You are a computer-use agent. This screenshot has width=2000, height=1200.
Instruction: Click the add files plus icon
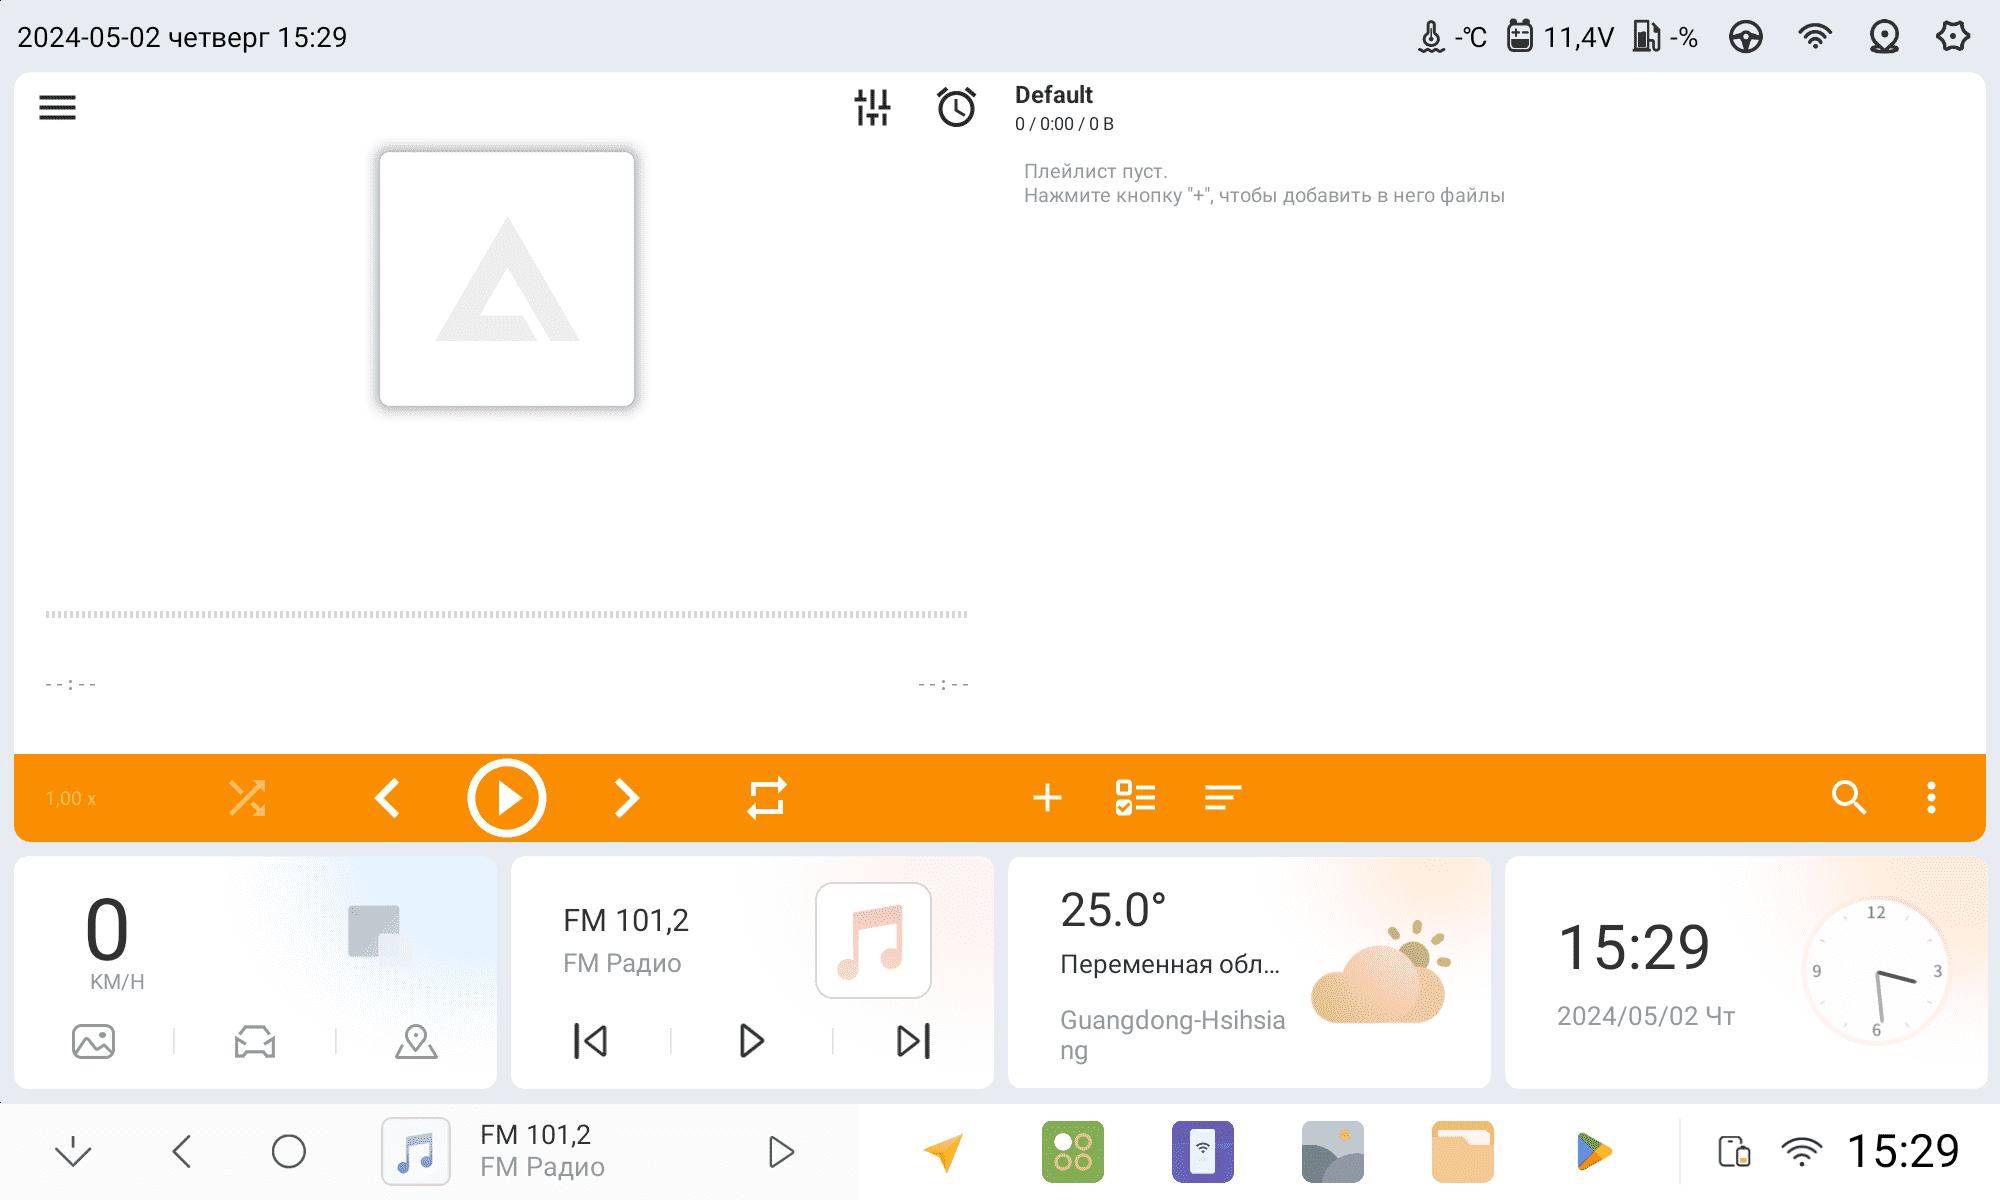(1047, 798)
